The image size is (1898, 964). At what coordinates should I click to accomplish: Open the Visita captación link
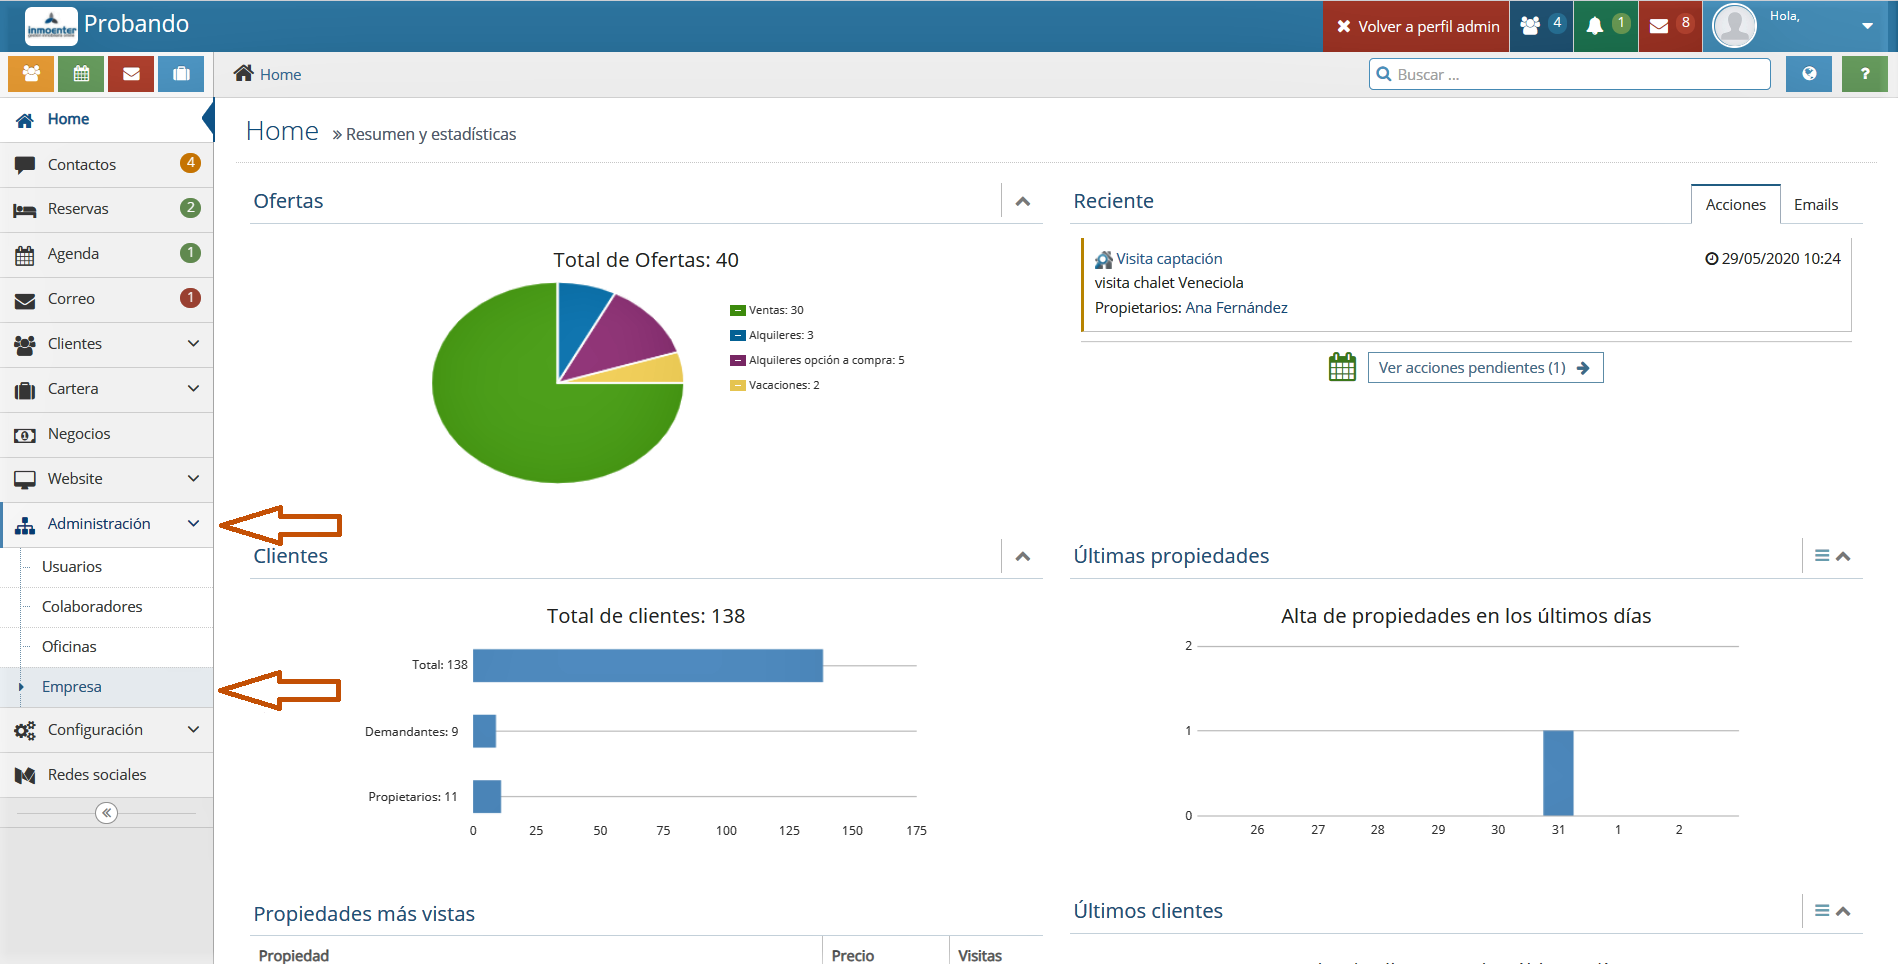click(1169, 259)
